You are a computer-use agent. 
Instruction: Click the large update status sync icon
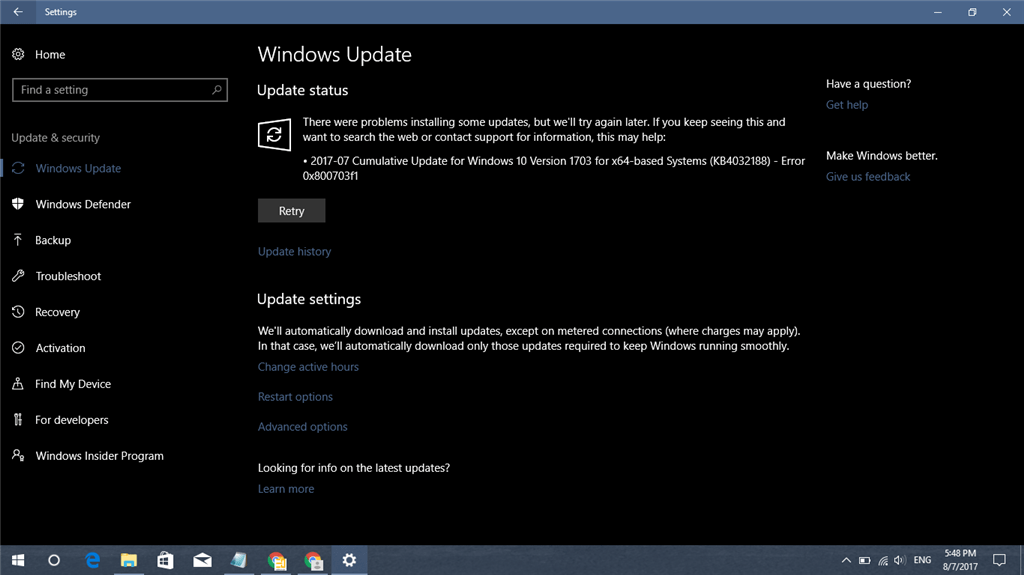click(x=274, y=135)
